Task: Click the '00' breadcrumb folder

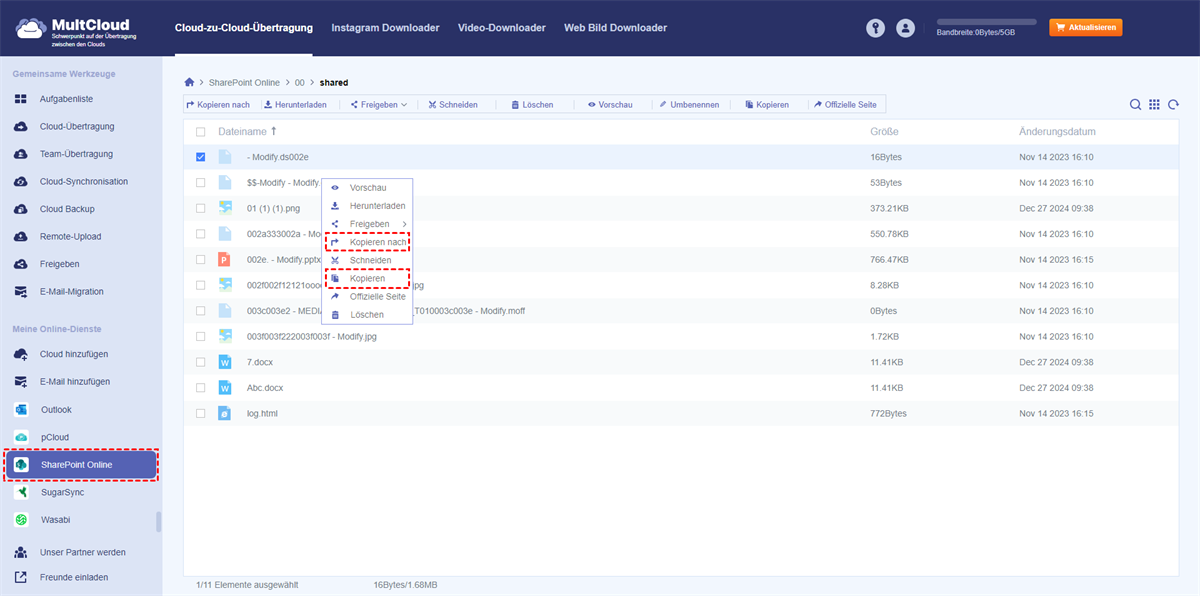Action: pos(300,82)
